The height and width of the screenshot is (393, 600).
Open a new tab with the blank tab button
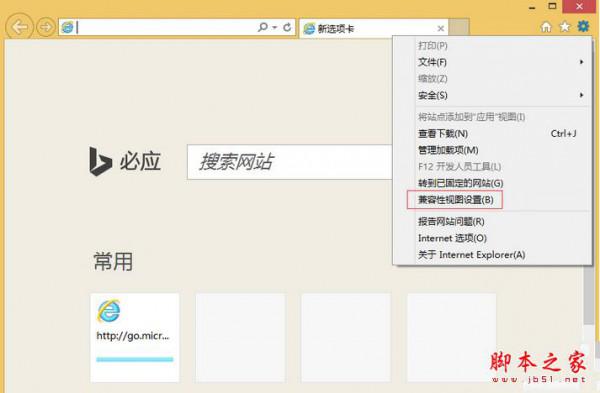coord(459,28)
